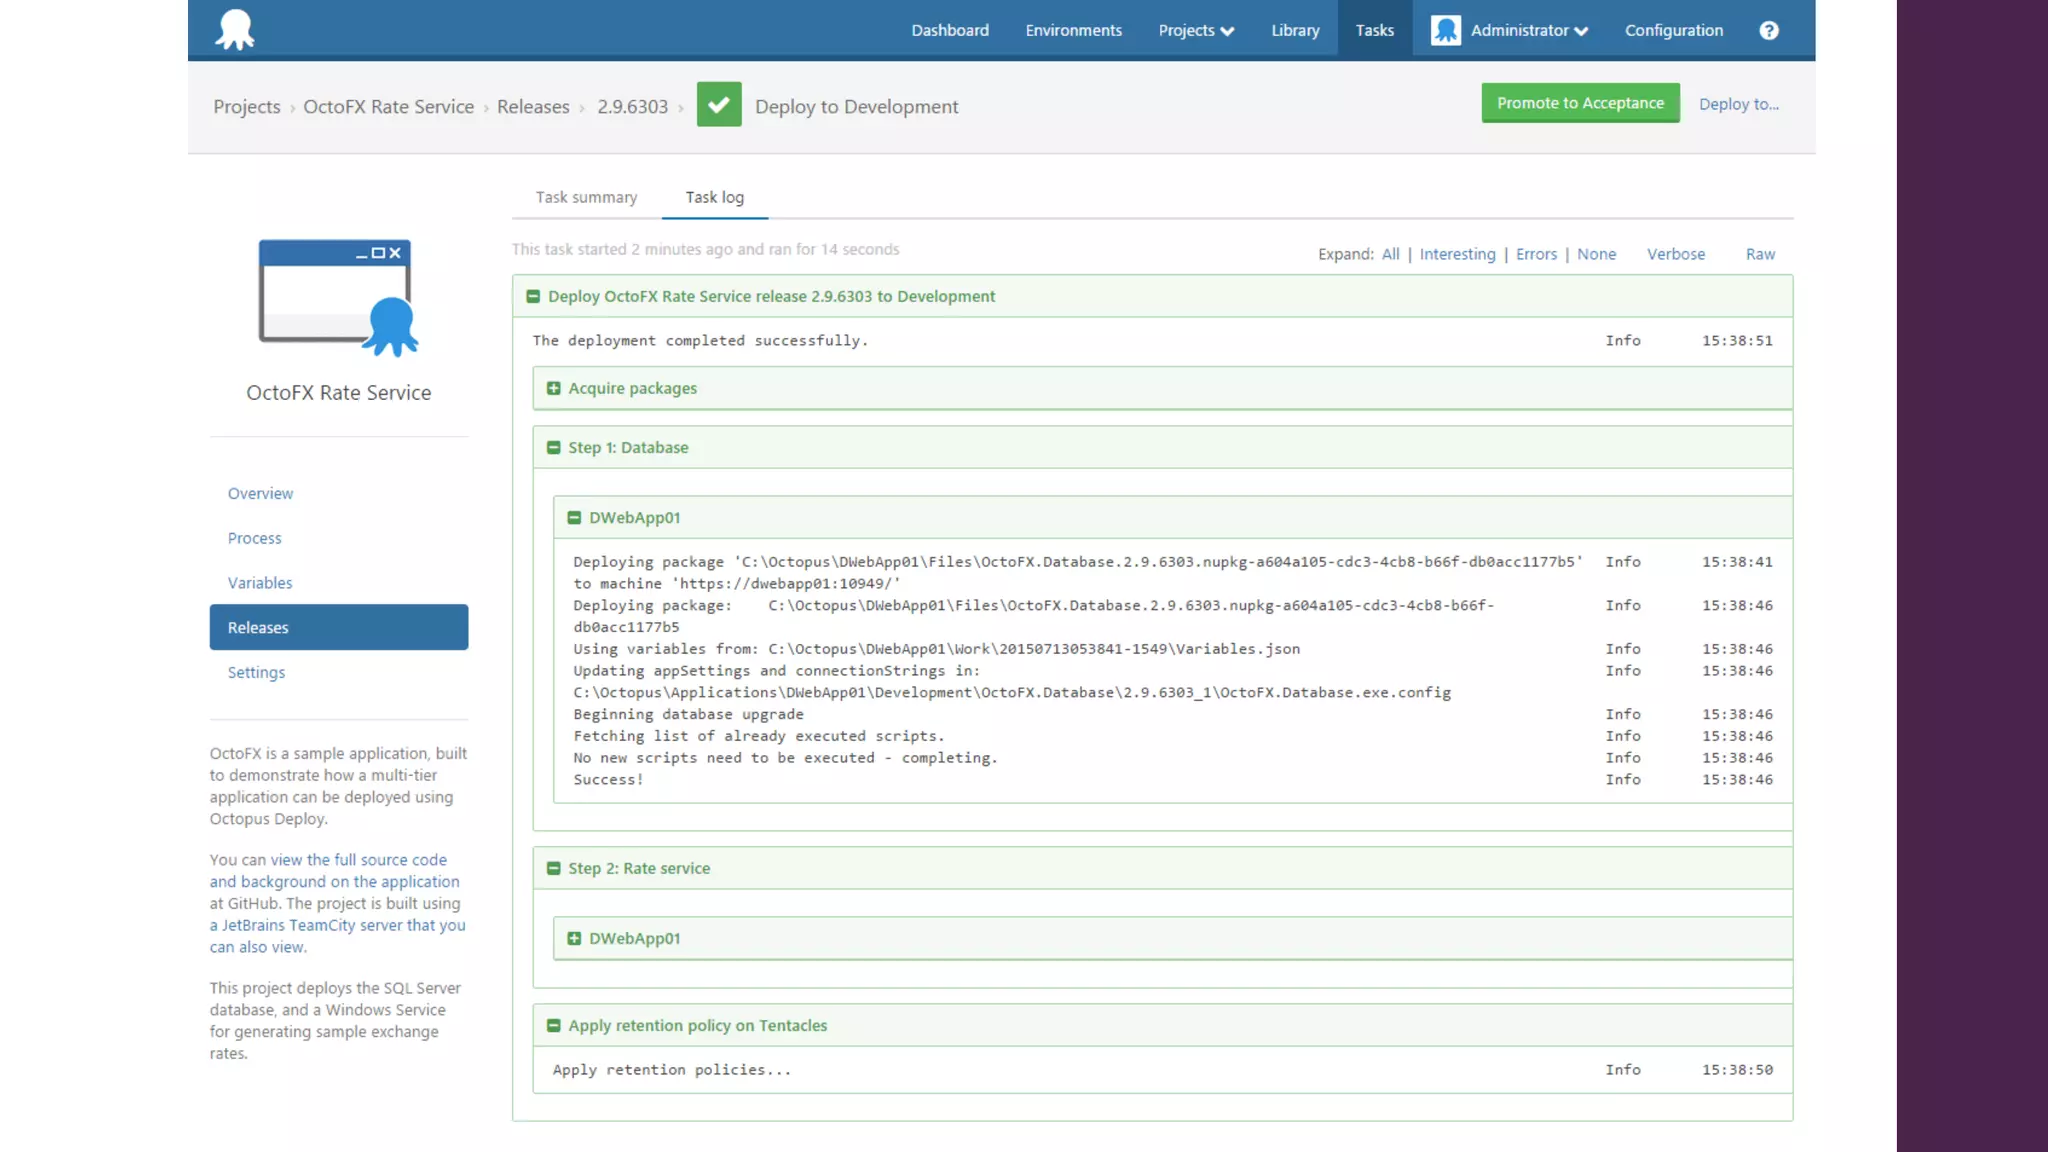The image size is (2048, 1152).
Task: Click the Octopus Deploy logo icon
Action: (x=235, y=29)
